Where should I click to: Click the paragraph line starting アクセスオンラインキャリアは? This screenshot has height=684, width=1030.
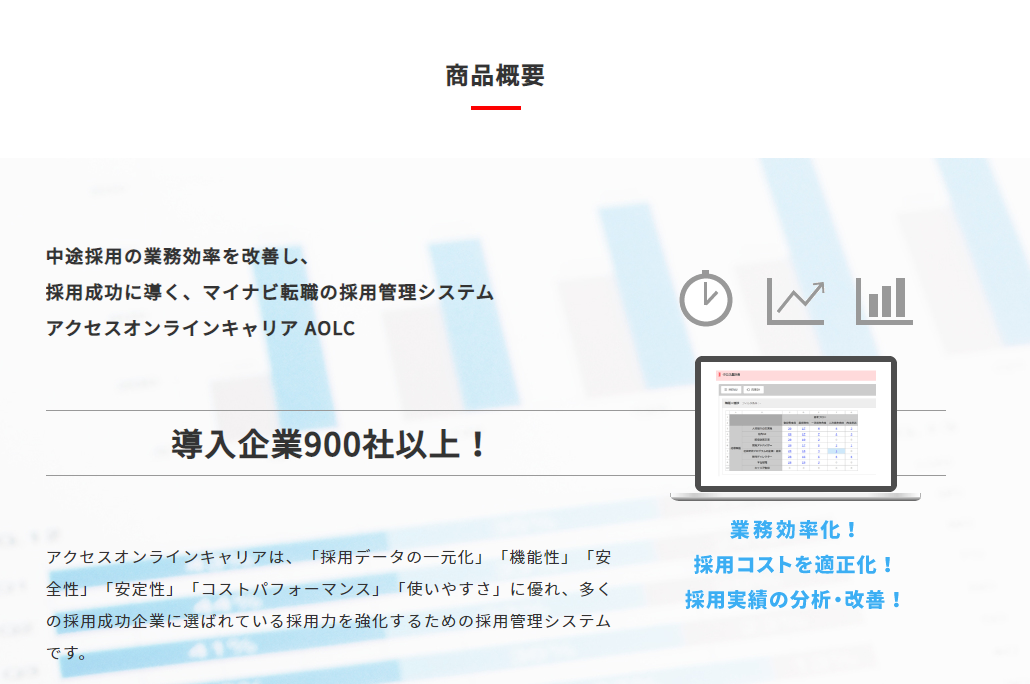pyautogui.click(x=329, y=557)
